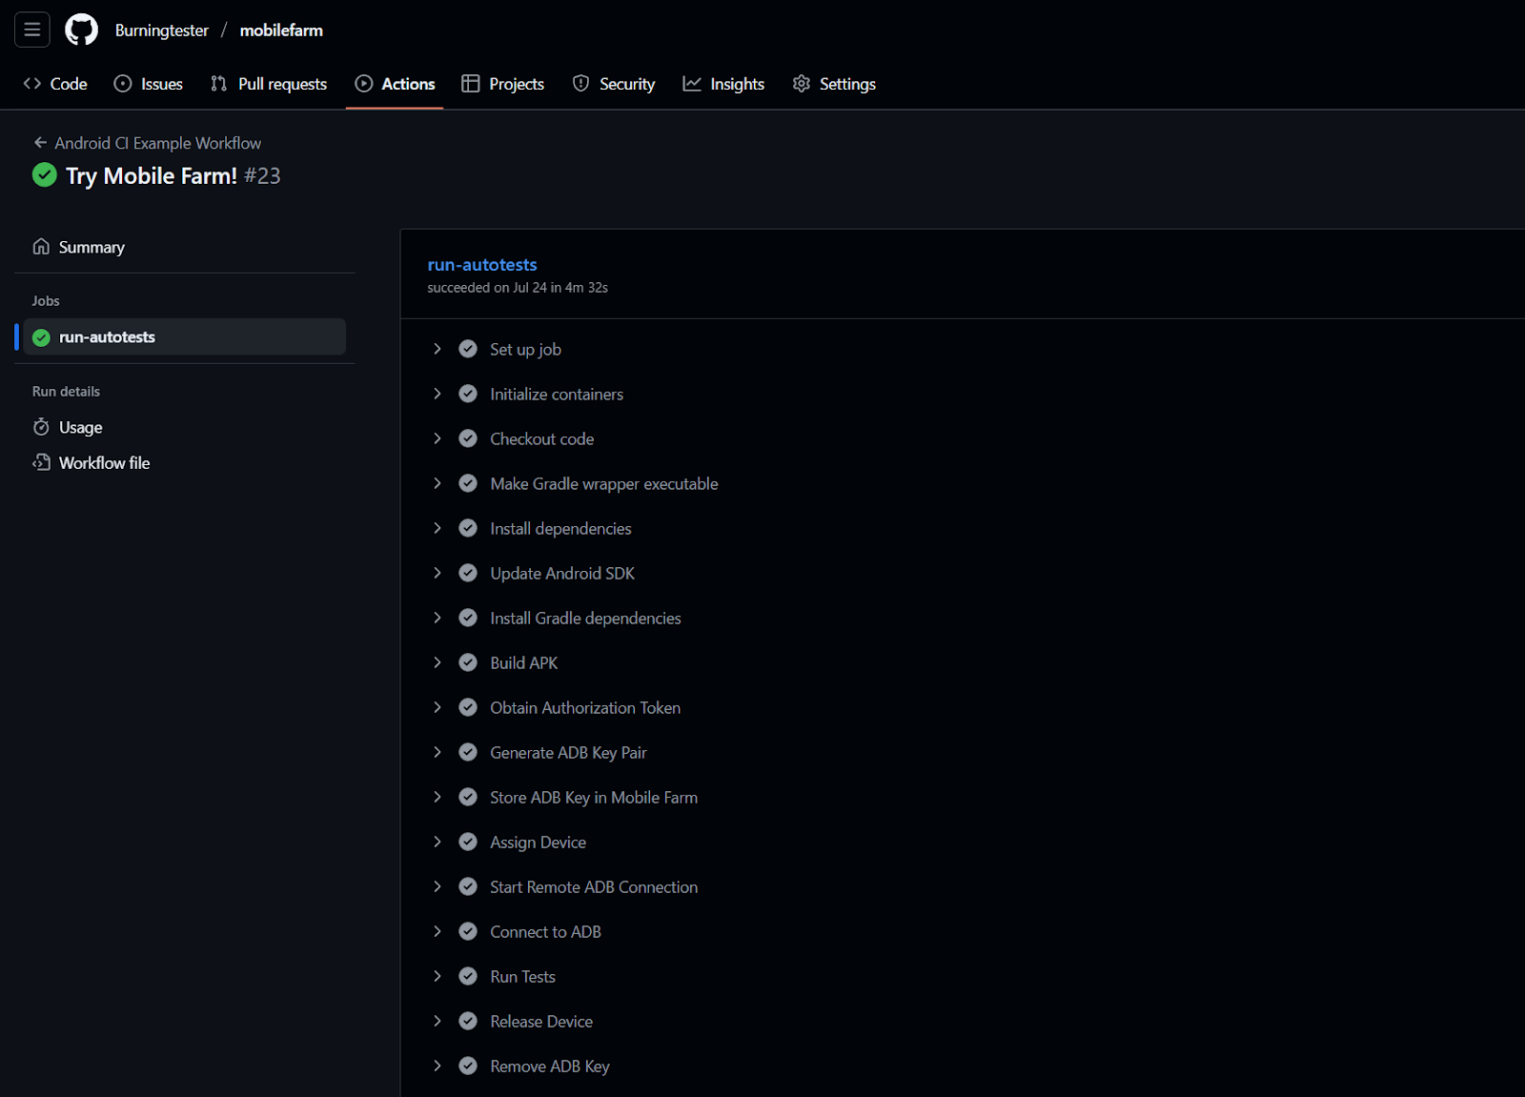
Task: Open the hamburger navigation menu
Action: pos(32,30)
